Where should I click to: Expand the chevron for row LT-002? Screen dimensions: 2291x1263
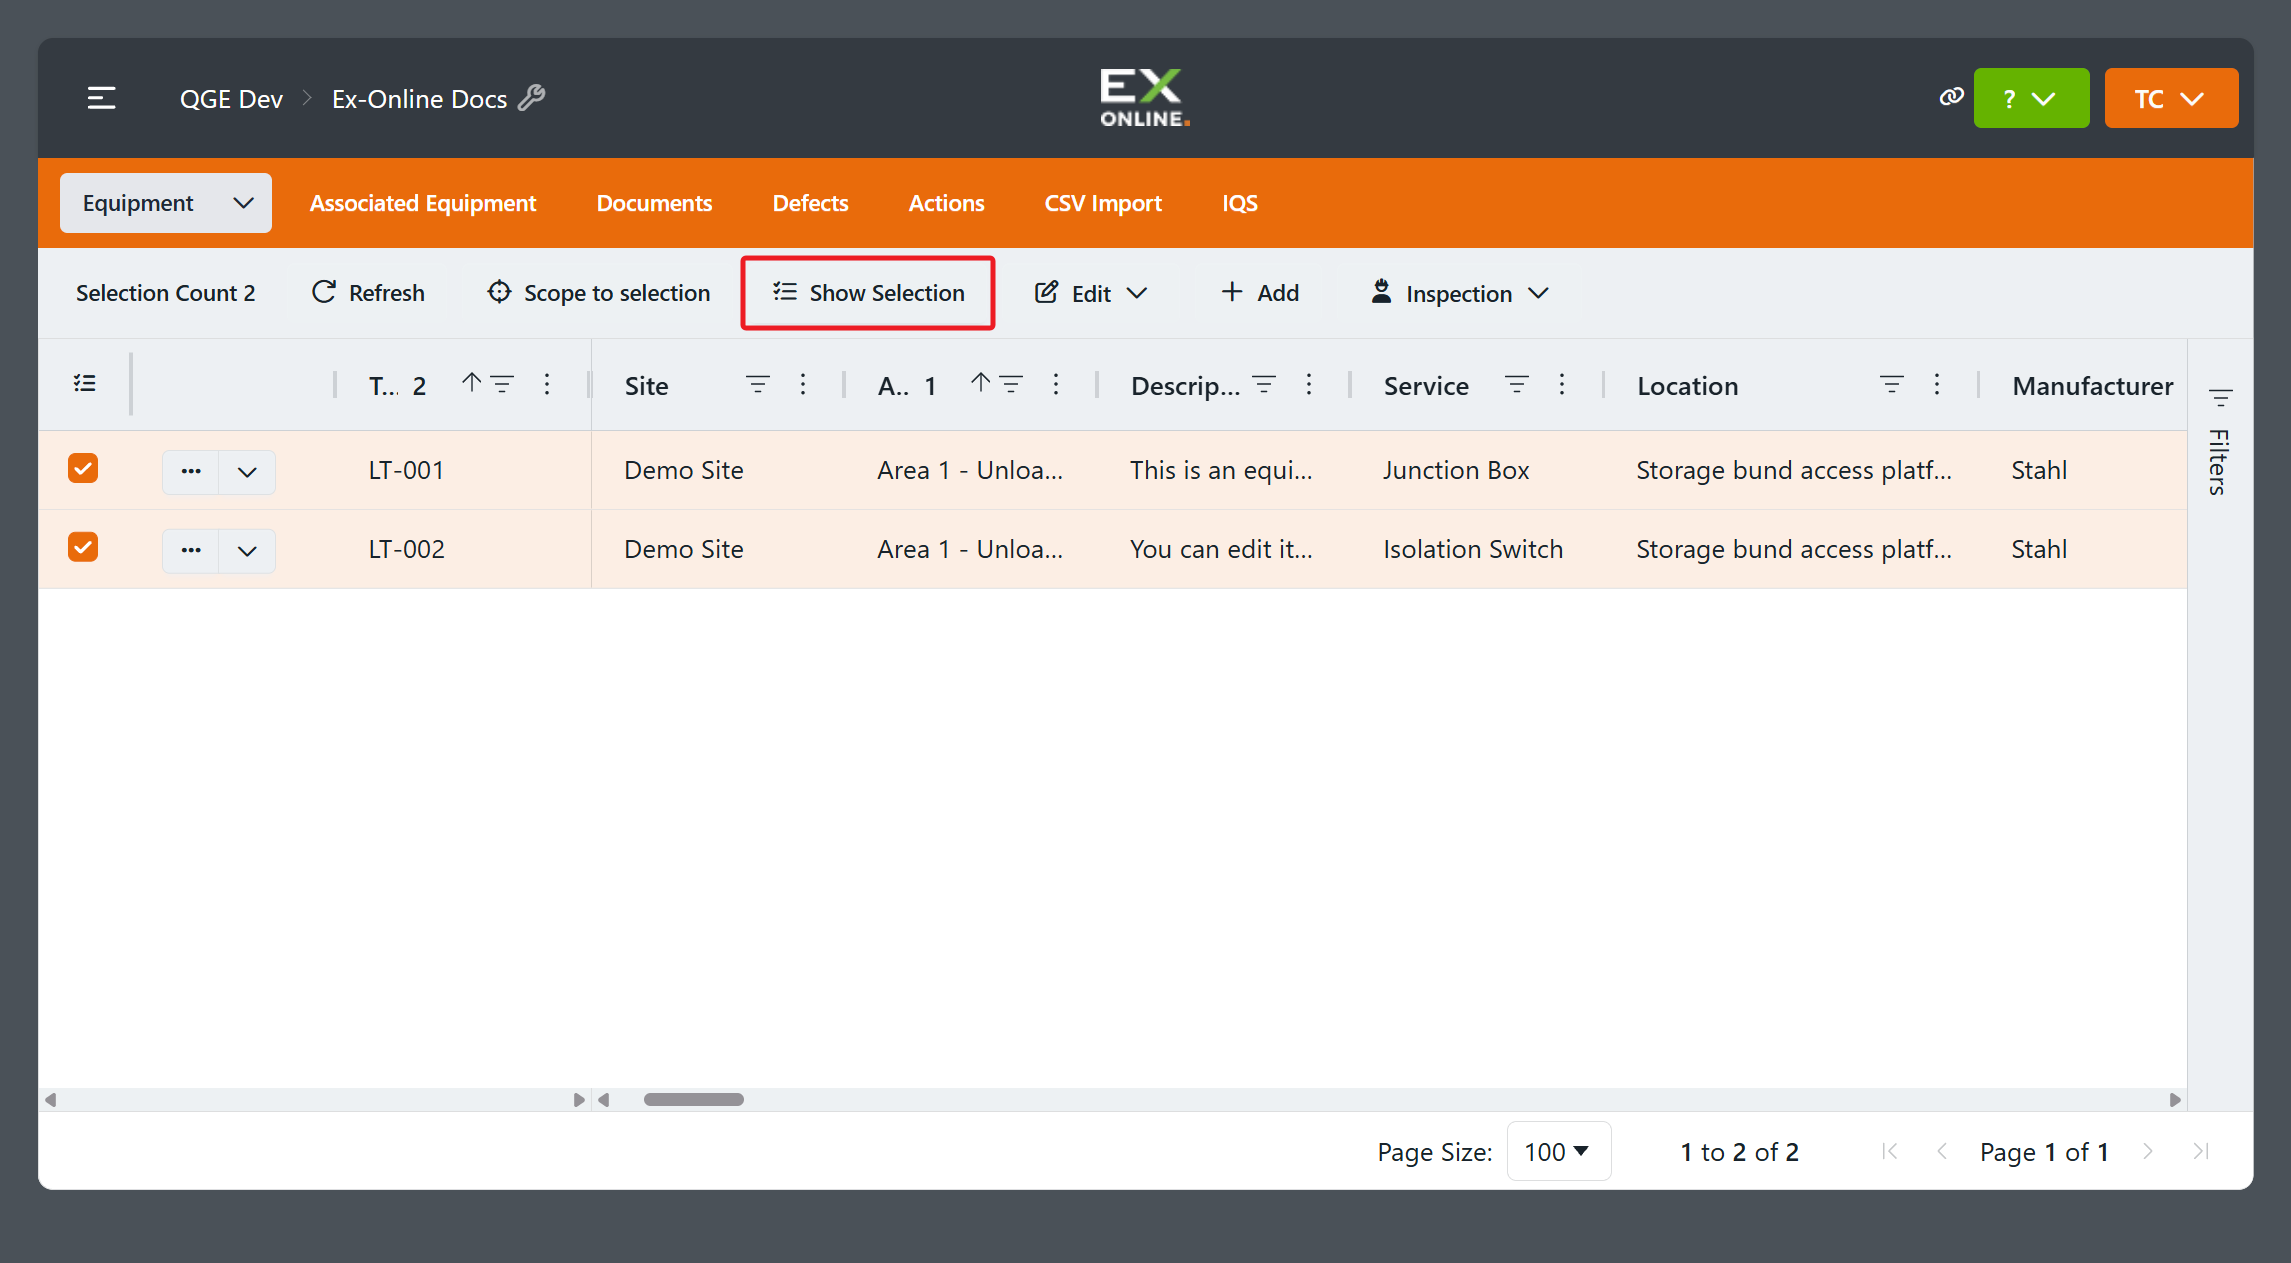pos(247,550)
